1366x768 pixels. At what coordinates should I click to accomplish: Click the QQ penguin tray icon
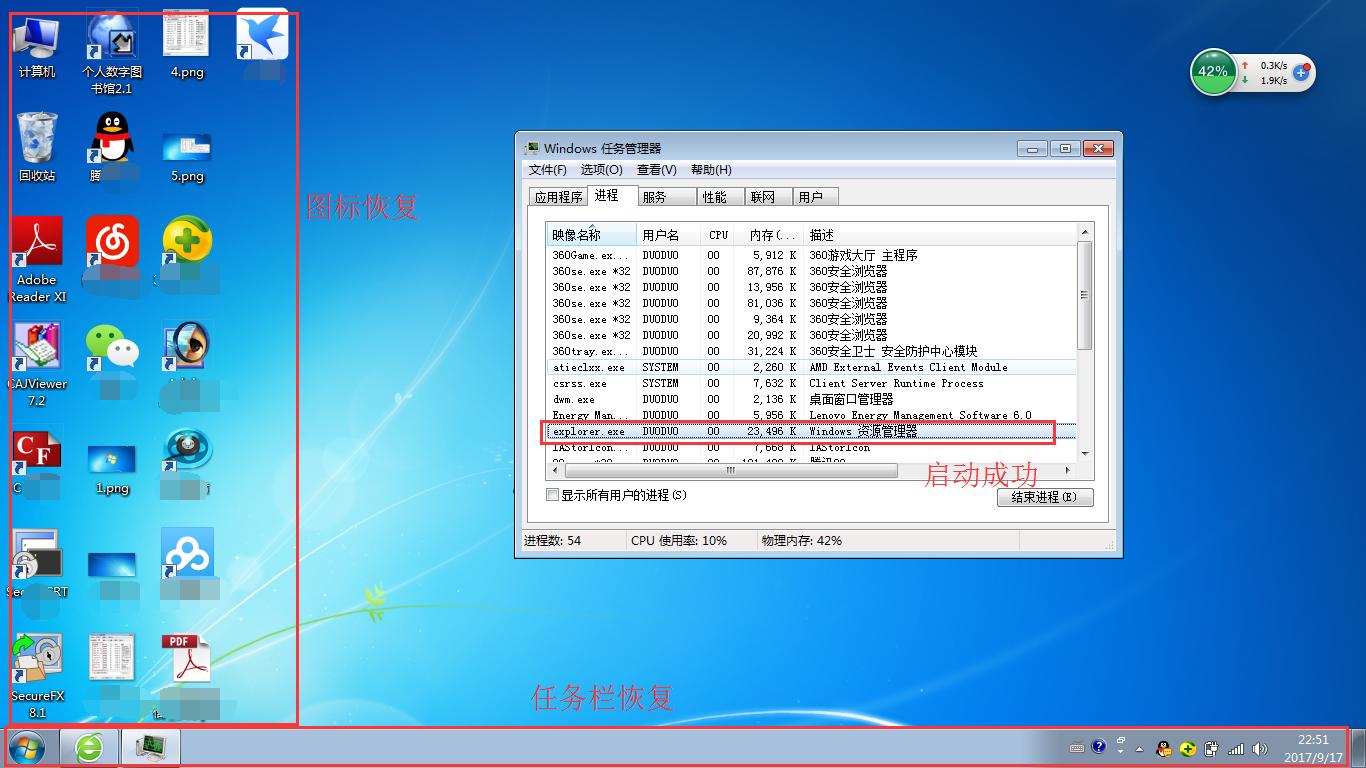point(1163,747)
